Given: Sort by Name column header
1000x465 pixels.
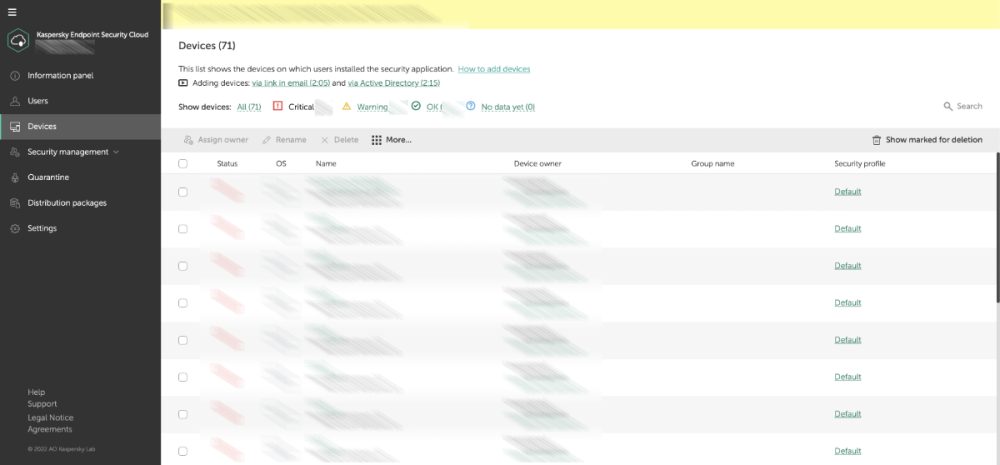Looking at the screenshot, I should click(x=326, y=163).
